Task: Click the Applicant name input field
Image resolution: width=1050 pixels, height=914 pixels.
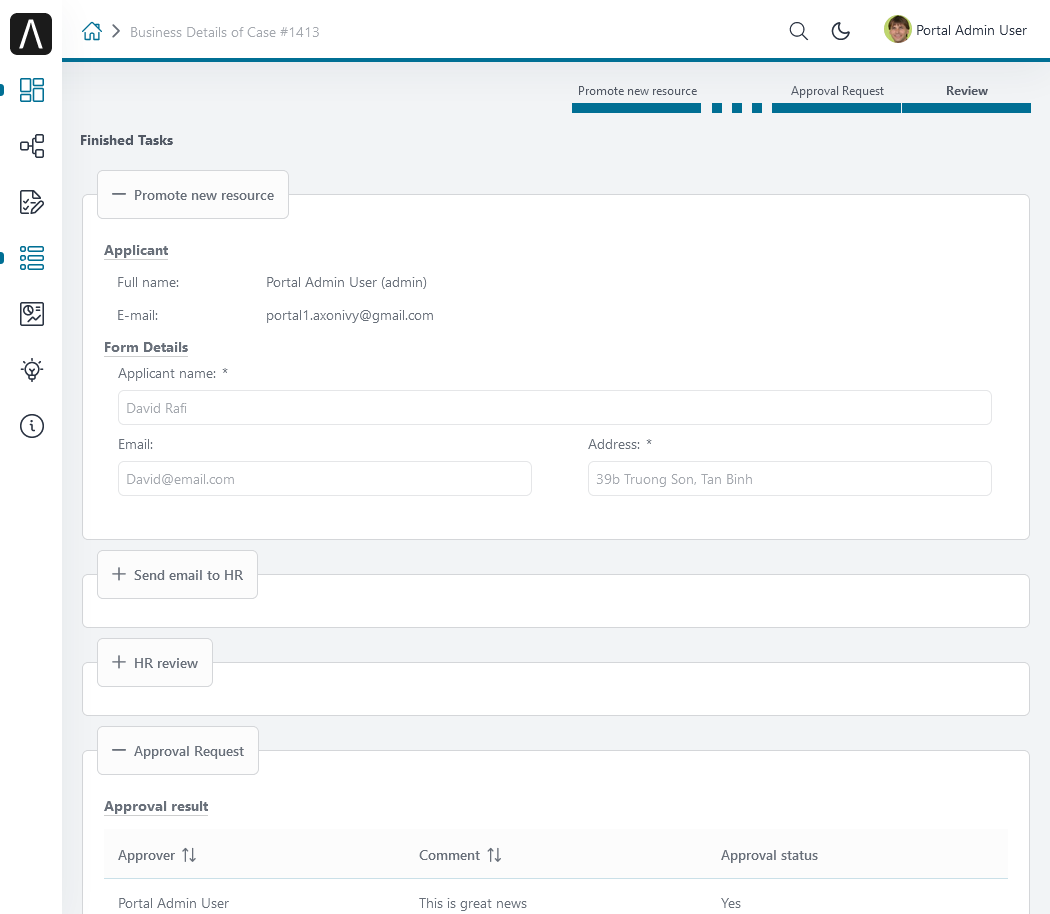Action: pos(554,408)
